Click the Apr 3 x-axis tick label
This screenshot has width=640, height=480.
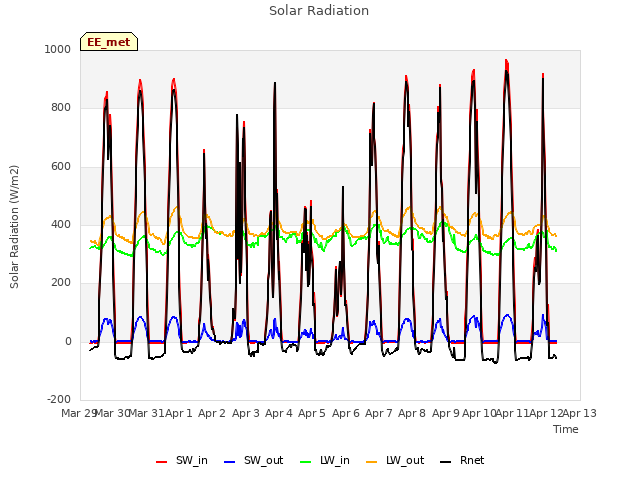(x=246, y=413)
